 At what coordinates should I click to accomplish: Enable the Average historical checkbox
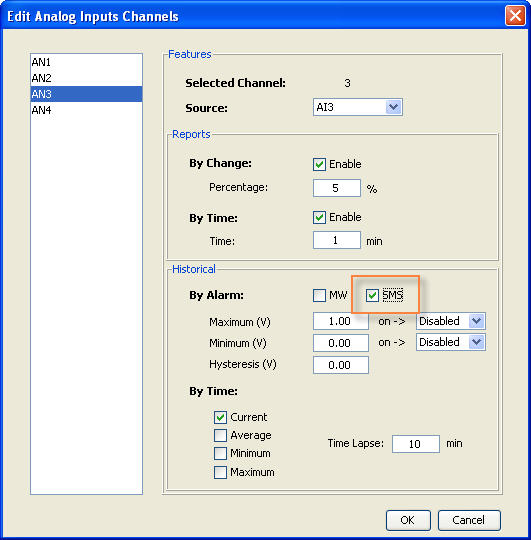tap(220, 435)
